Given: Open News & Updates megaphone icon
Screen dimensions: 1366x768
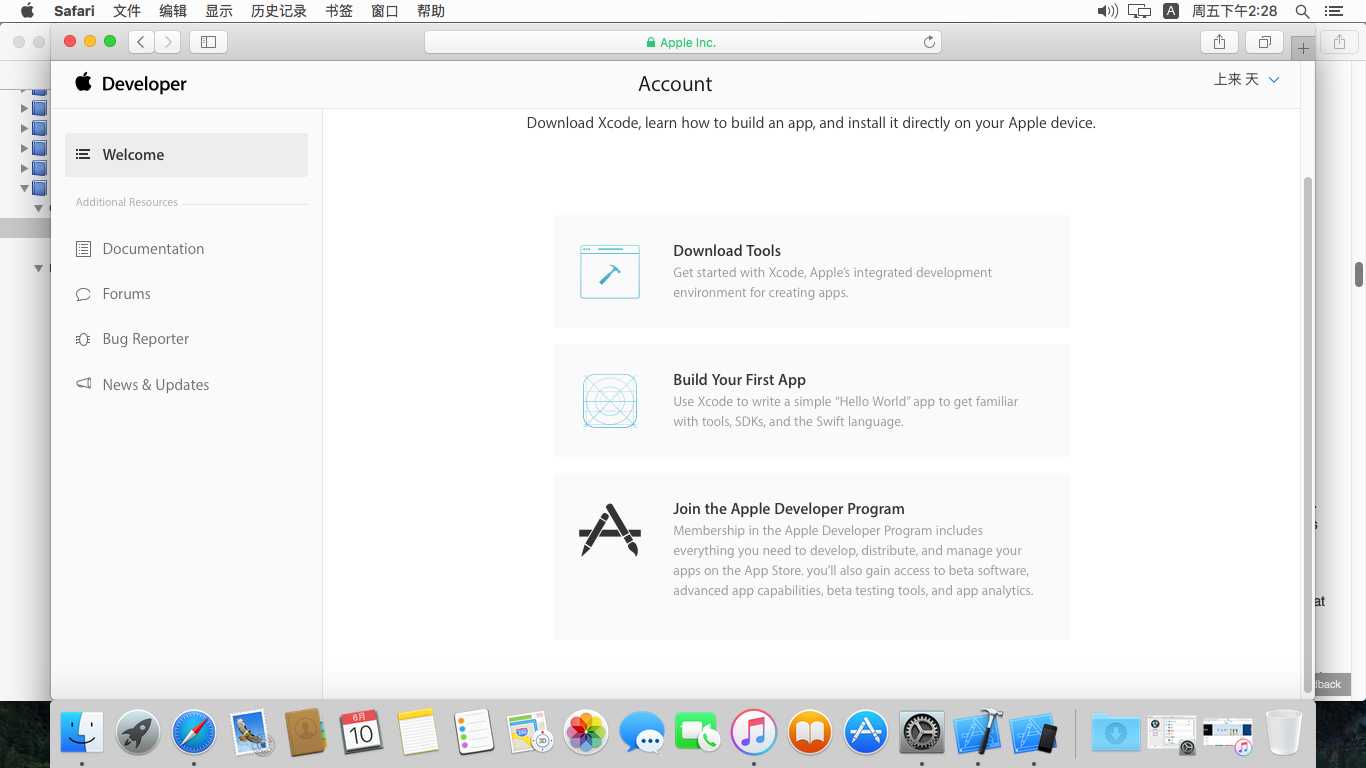Looking at the screenshot, I should click(x=84, y=384).
